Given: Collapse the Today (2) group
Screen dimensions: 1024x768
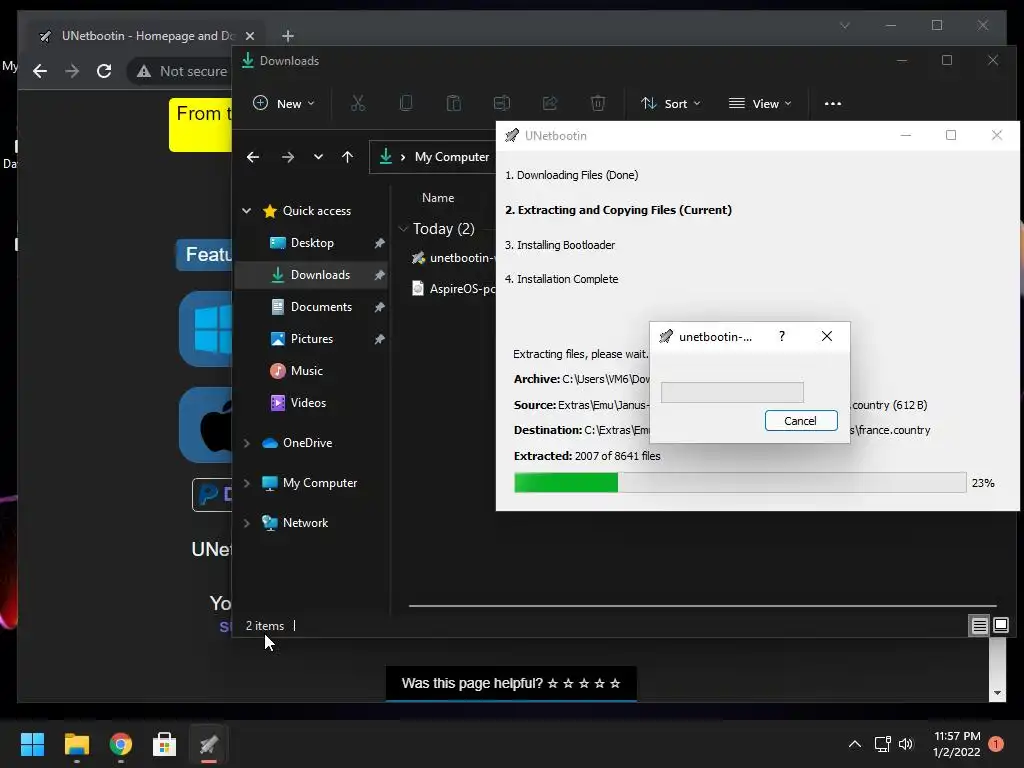Looking at the screenshot, I should pos(403,229).
